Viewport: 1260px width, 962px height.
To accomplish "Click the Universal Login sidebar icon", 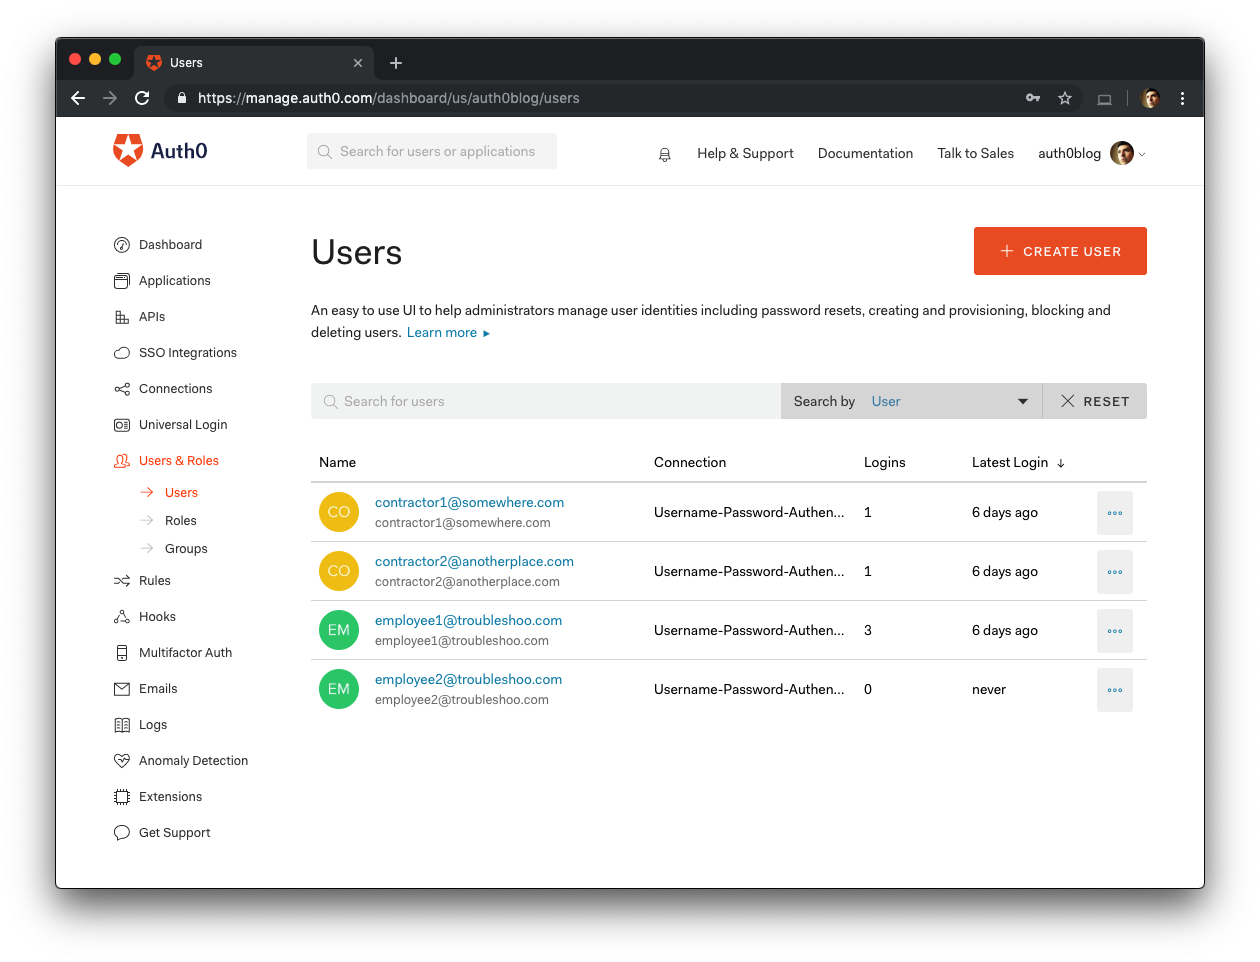I will tap(122, 425).
